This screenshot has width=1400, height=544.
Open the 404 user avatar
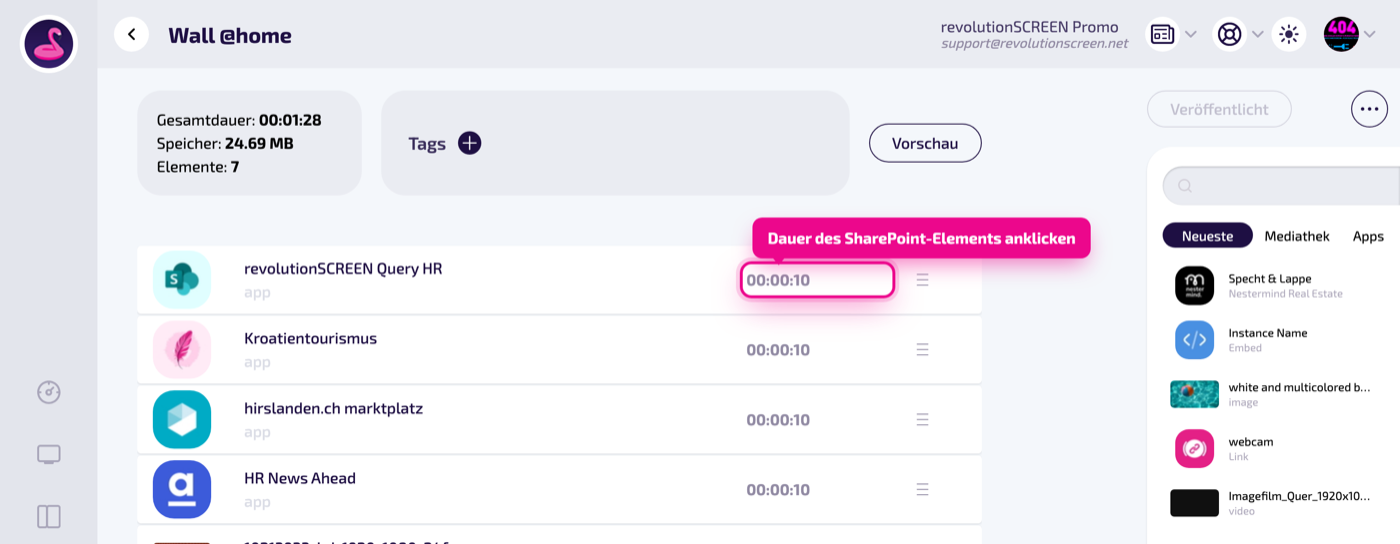[1341, 35]
